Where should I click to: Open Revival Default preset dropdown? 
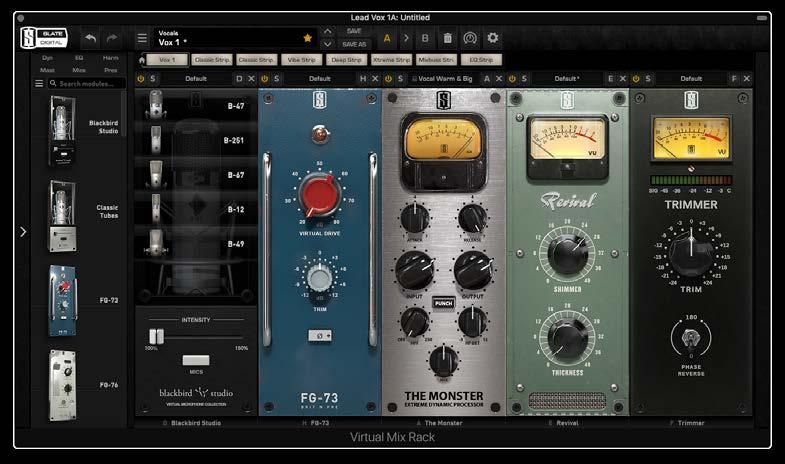[567, 79]
